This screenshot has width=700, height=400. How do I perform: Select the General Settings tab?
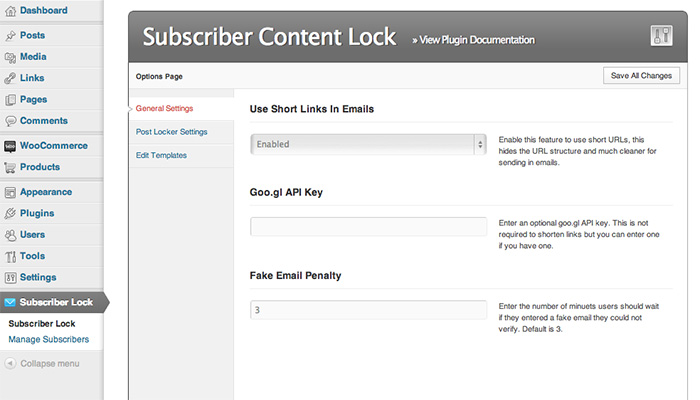pos(164,108)
